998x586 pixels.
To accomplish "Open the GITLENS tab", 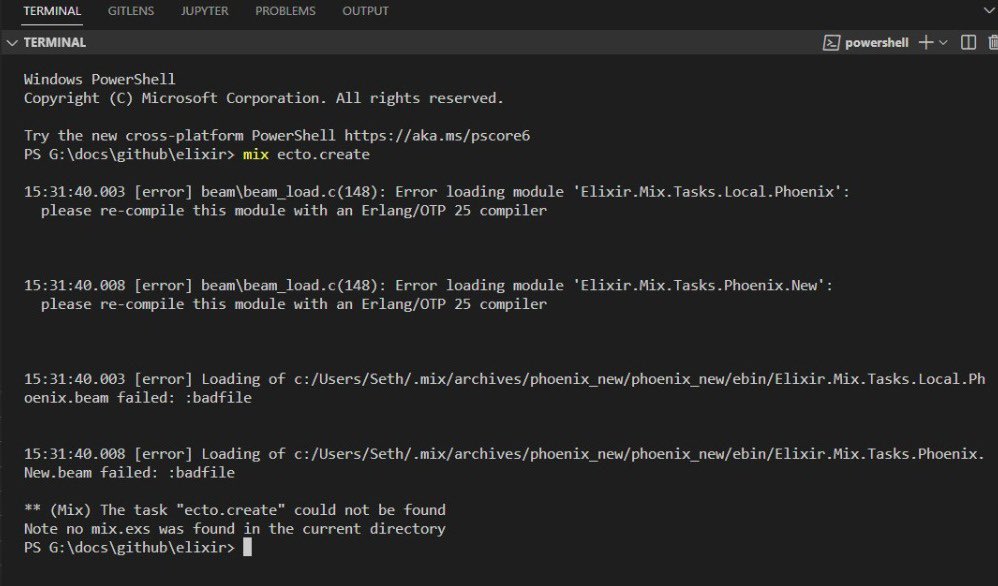I will (x=130, y=11).
